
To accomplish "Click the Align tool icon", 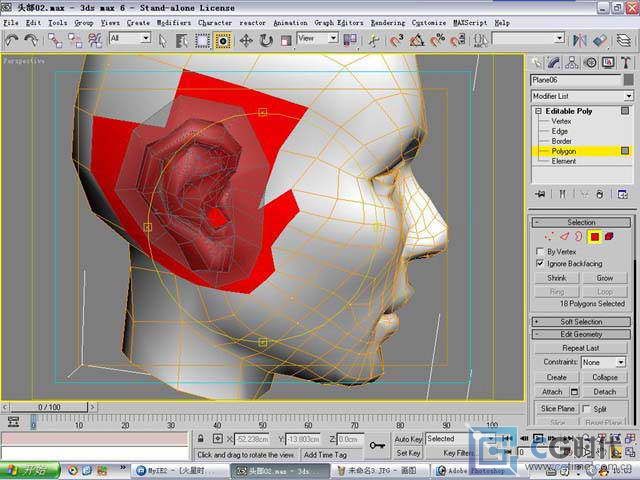I will point(600,40).
